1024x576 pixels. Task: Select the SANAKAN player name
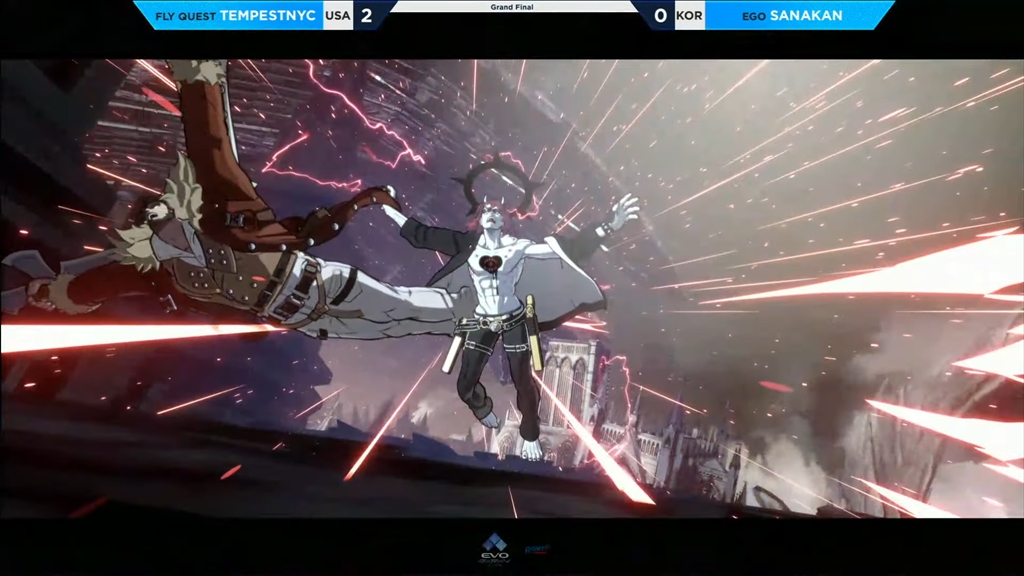(x=806, y=15)
